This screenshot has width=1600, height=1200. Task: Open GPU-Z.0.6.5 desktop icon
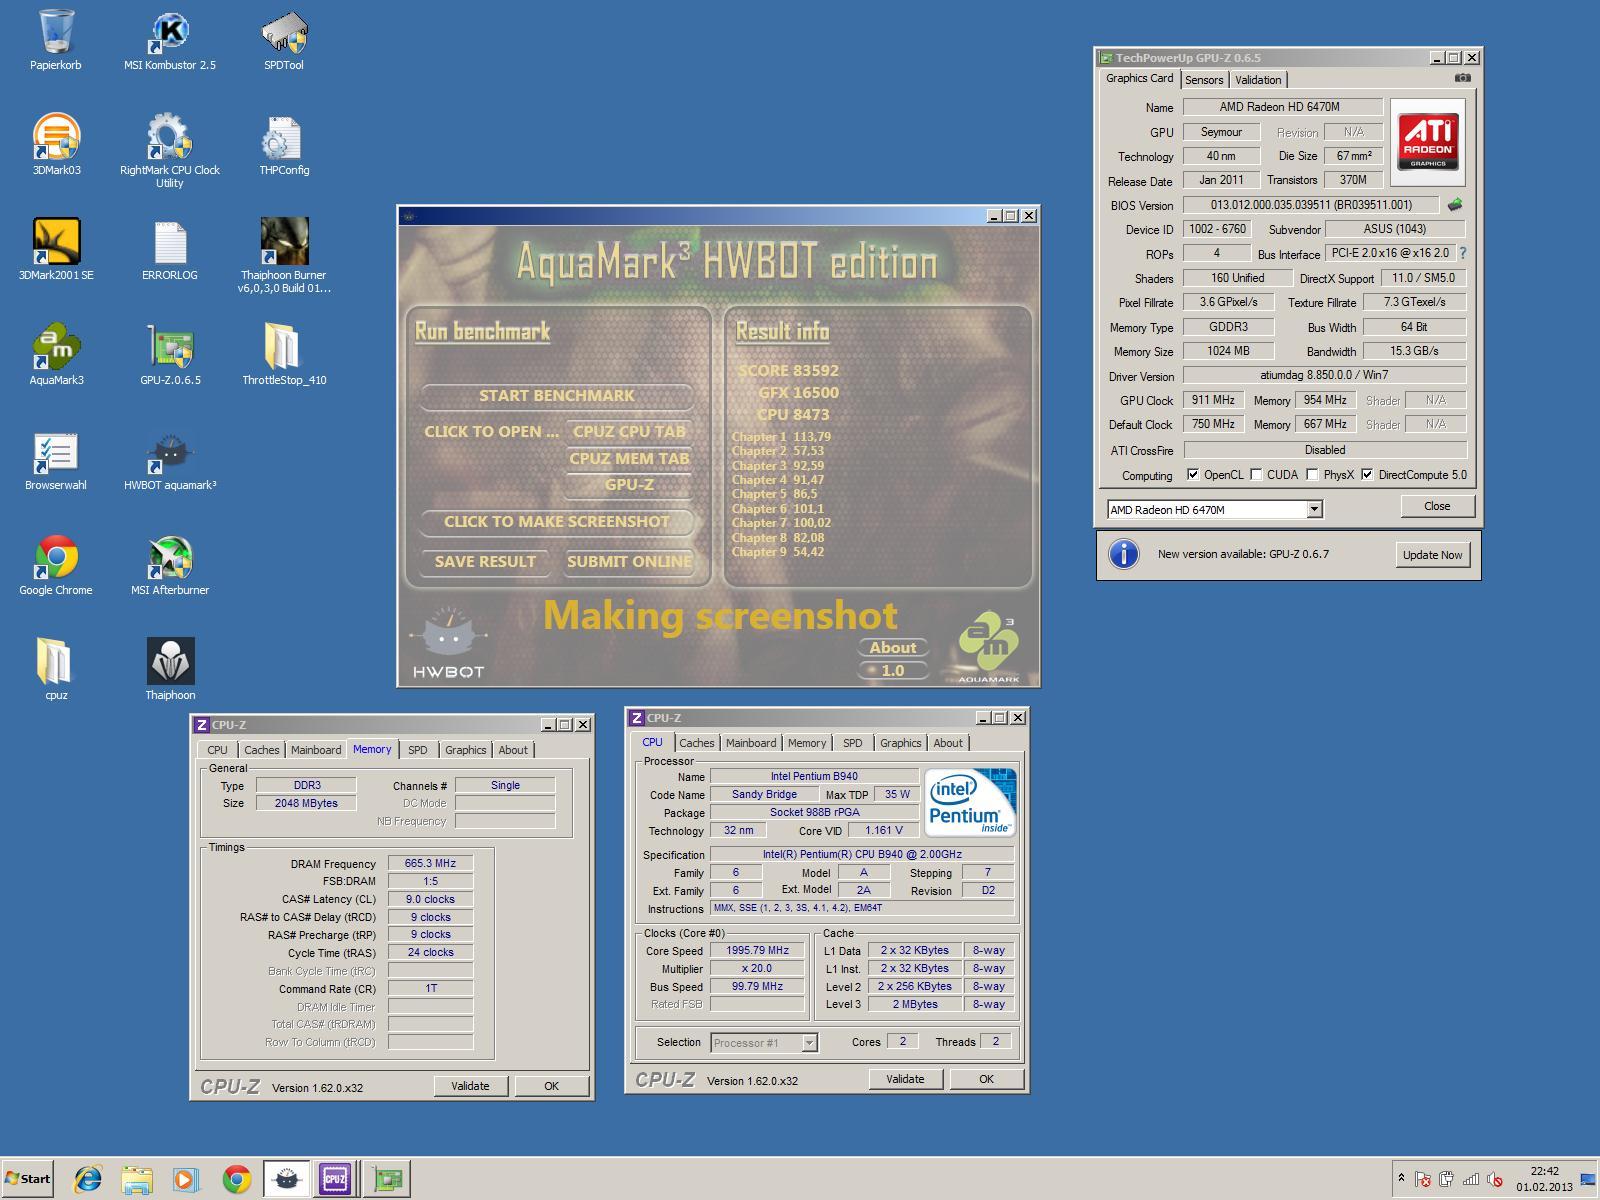170,355
